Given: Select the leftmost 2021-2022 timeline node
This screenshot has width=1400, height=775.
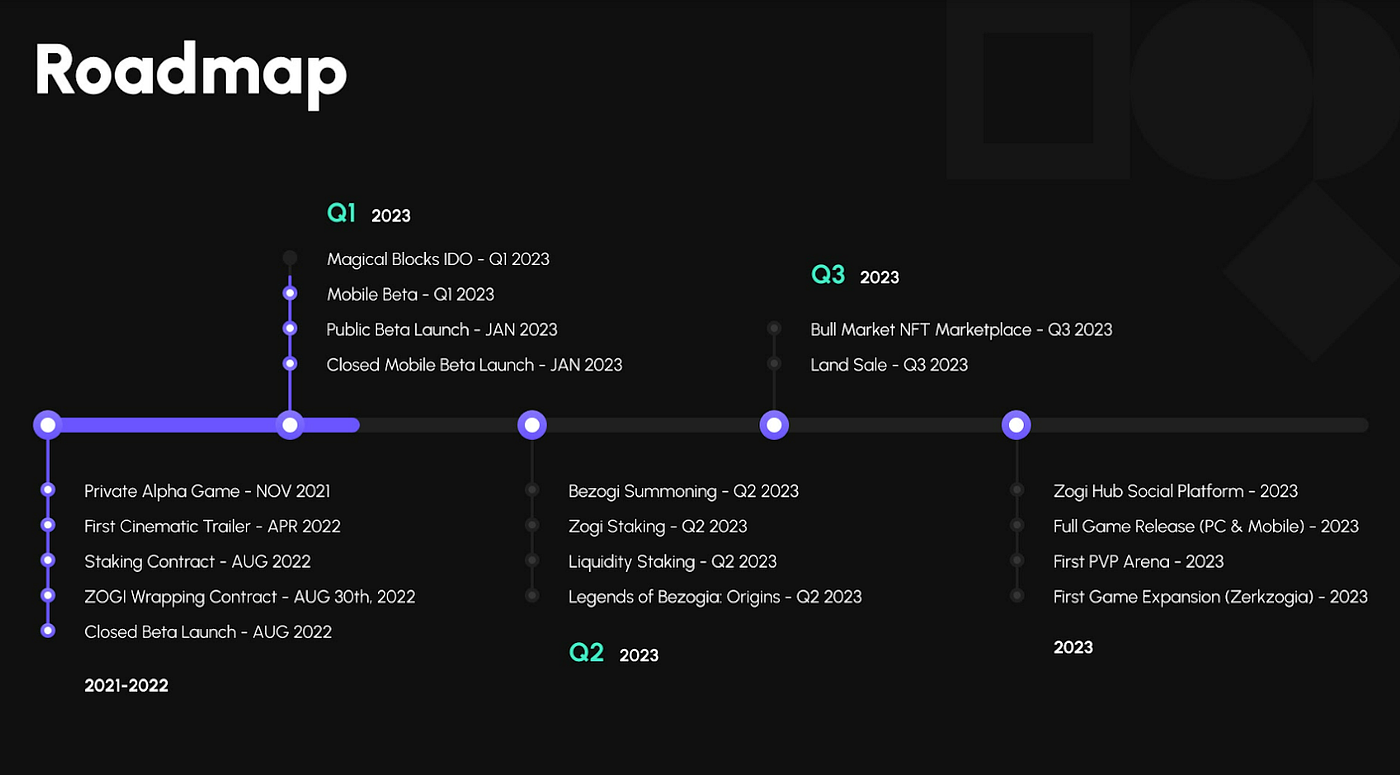Looking at the screenshot, I should pos(47,424).
